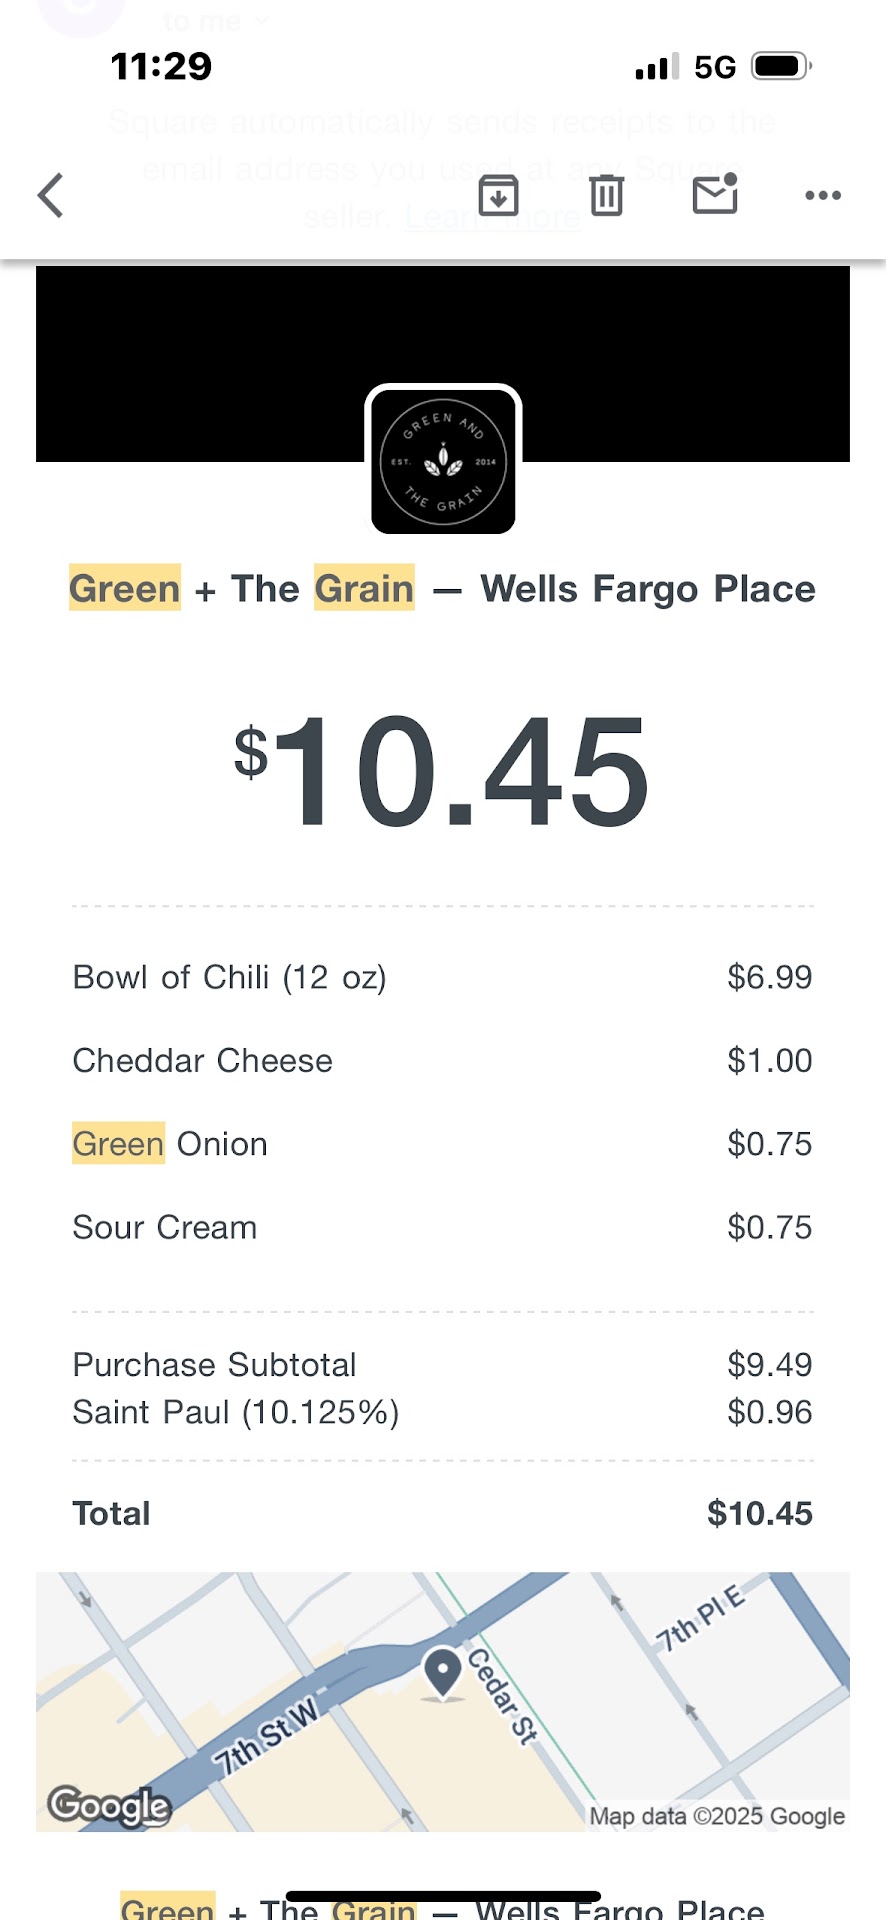Delete the email with the trash icon
Viewport: 886px width, 1920px height.
coord(606,195)
